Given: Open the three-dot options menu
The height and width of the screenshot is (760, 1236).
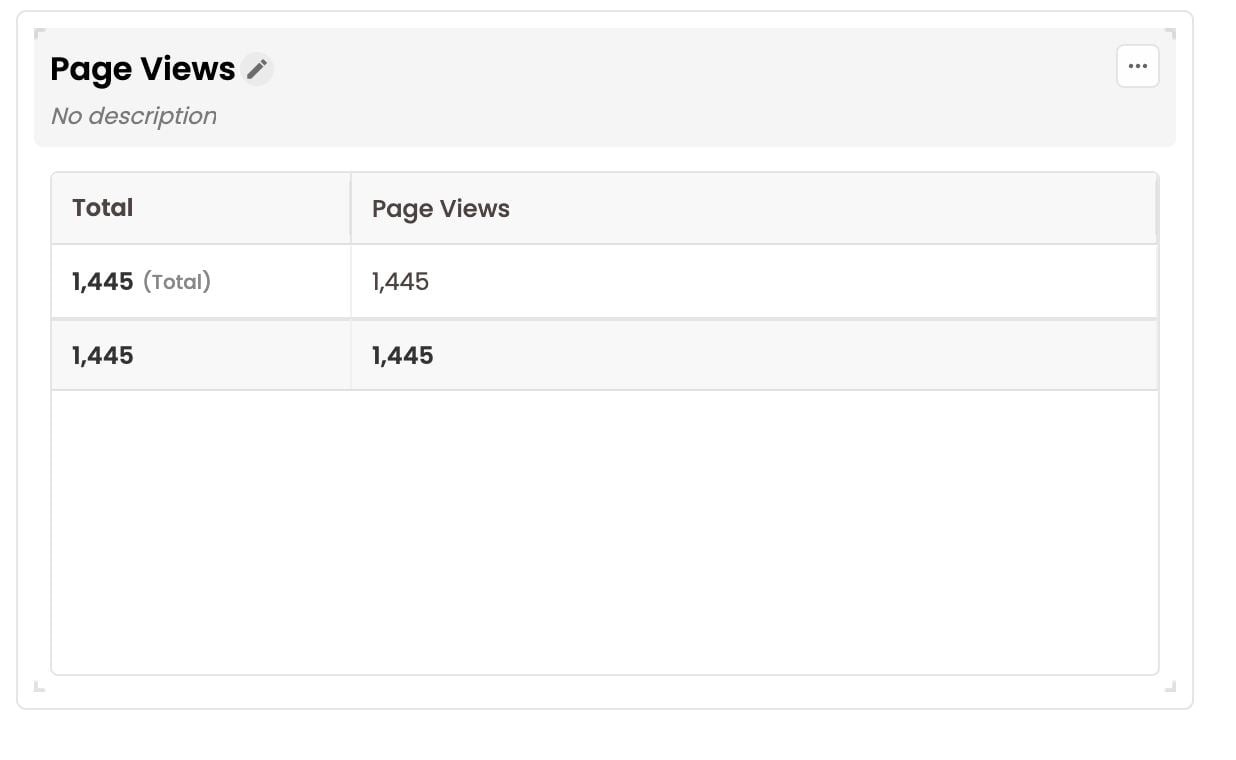Looking at the screenshot, I should (1137, 66).
